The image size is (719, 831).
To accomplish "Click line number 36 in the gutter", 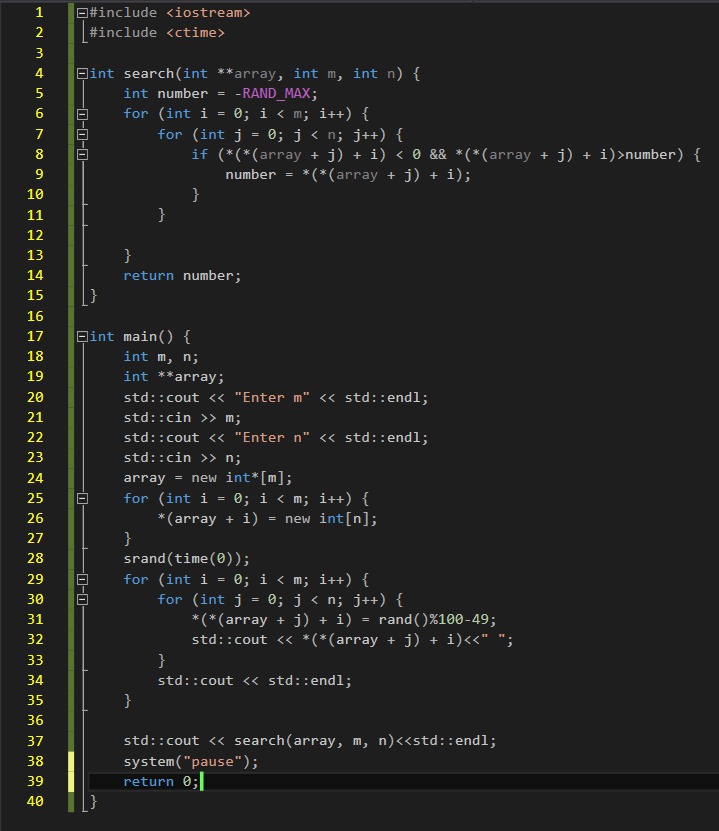I will (x=35, y=720).
